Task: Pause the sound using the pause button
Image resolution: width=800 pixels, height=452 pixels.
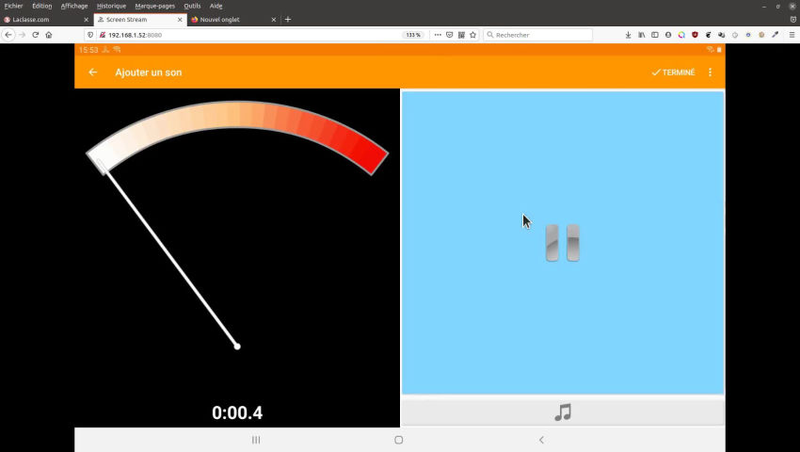Action: click(x=562, y=243)
